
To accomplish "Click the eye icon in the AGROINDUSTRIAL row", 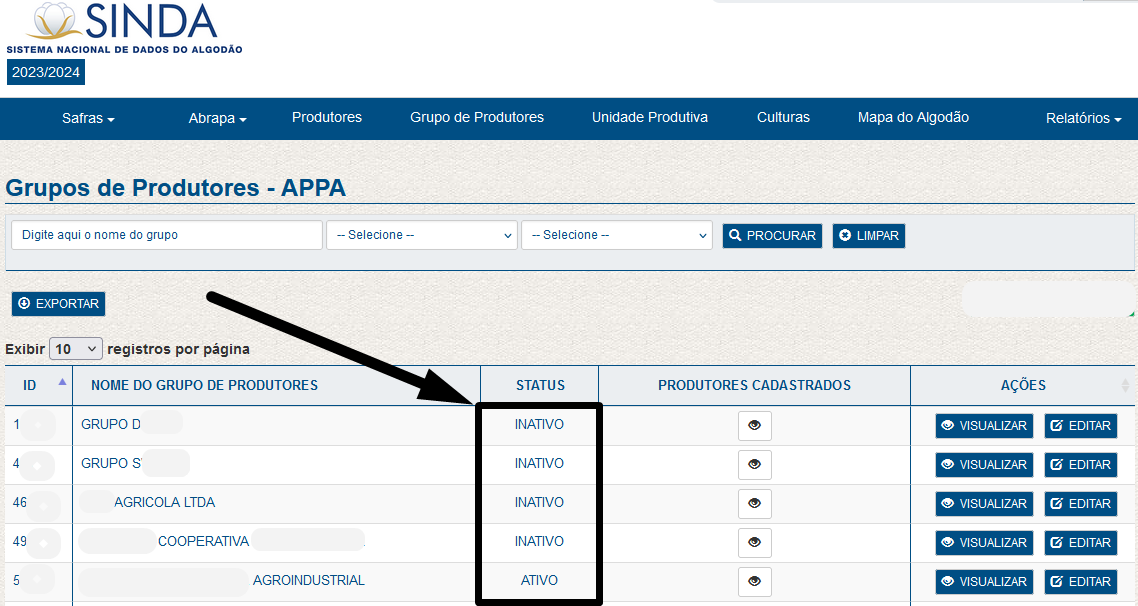I will 755,582.
